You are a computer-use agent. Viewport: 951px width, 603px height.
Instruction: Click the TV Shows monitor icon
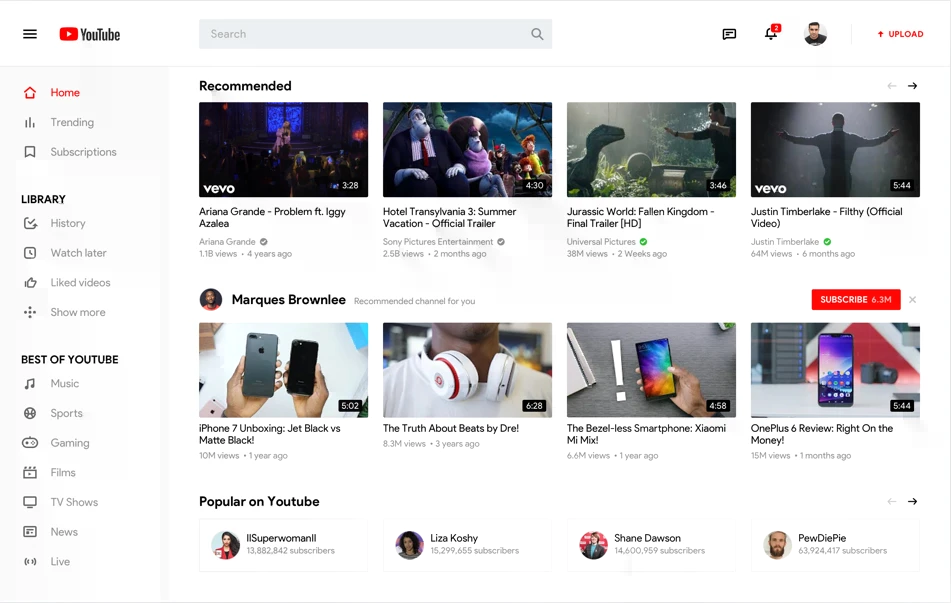point(30,502)
